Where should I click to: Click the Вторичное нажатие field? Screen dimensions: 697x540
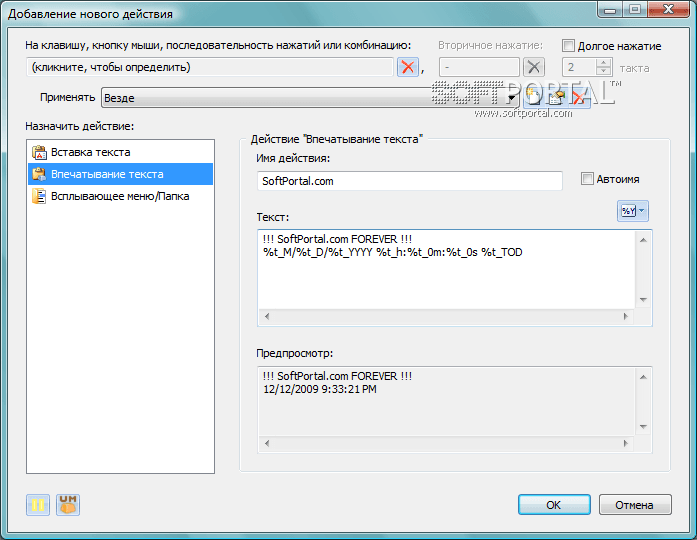point(479,68)
